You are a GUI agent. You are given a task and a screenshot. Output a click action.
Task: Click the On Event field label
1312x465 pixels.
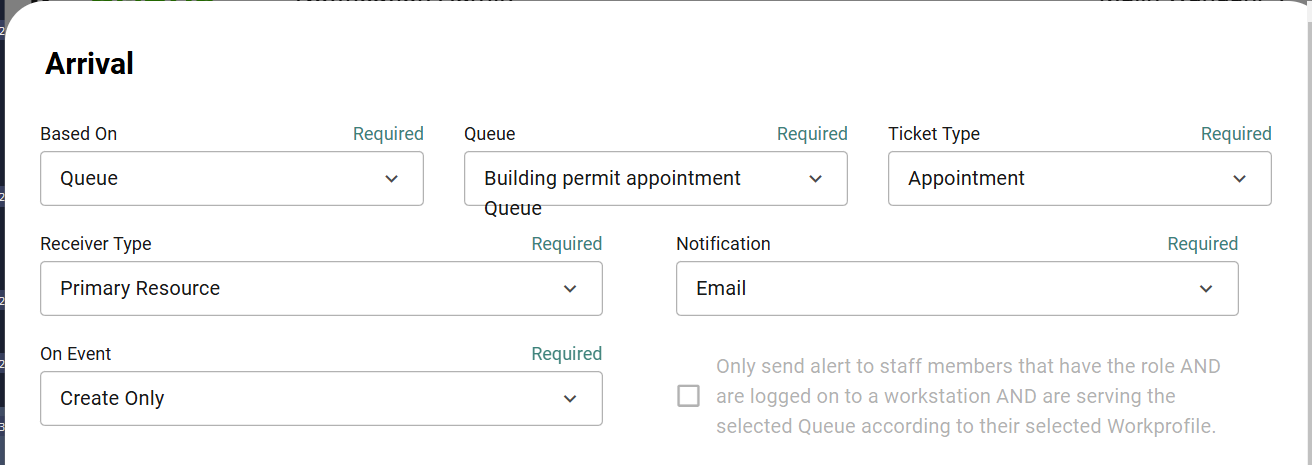76,354
